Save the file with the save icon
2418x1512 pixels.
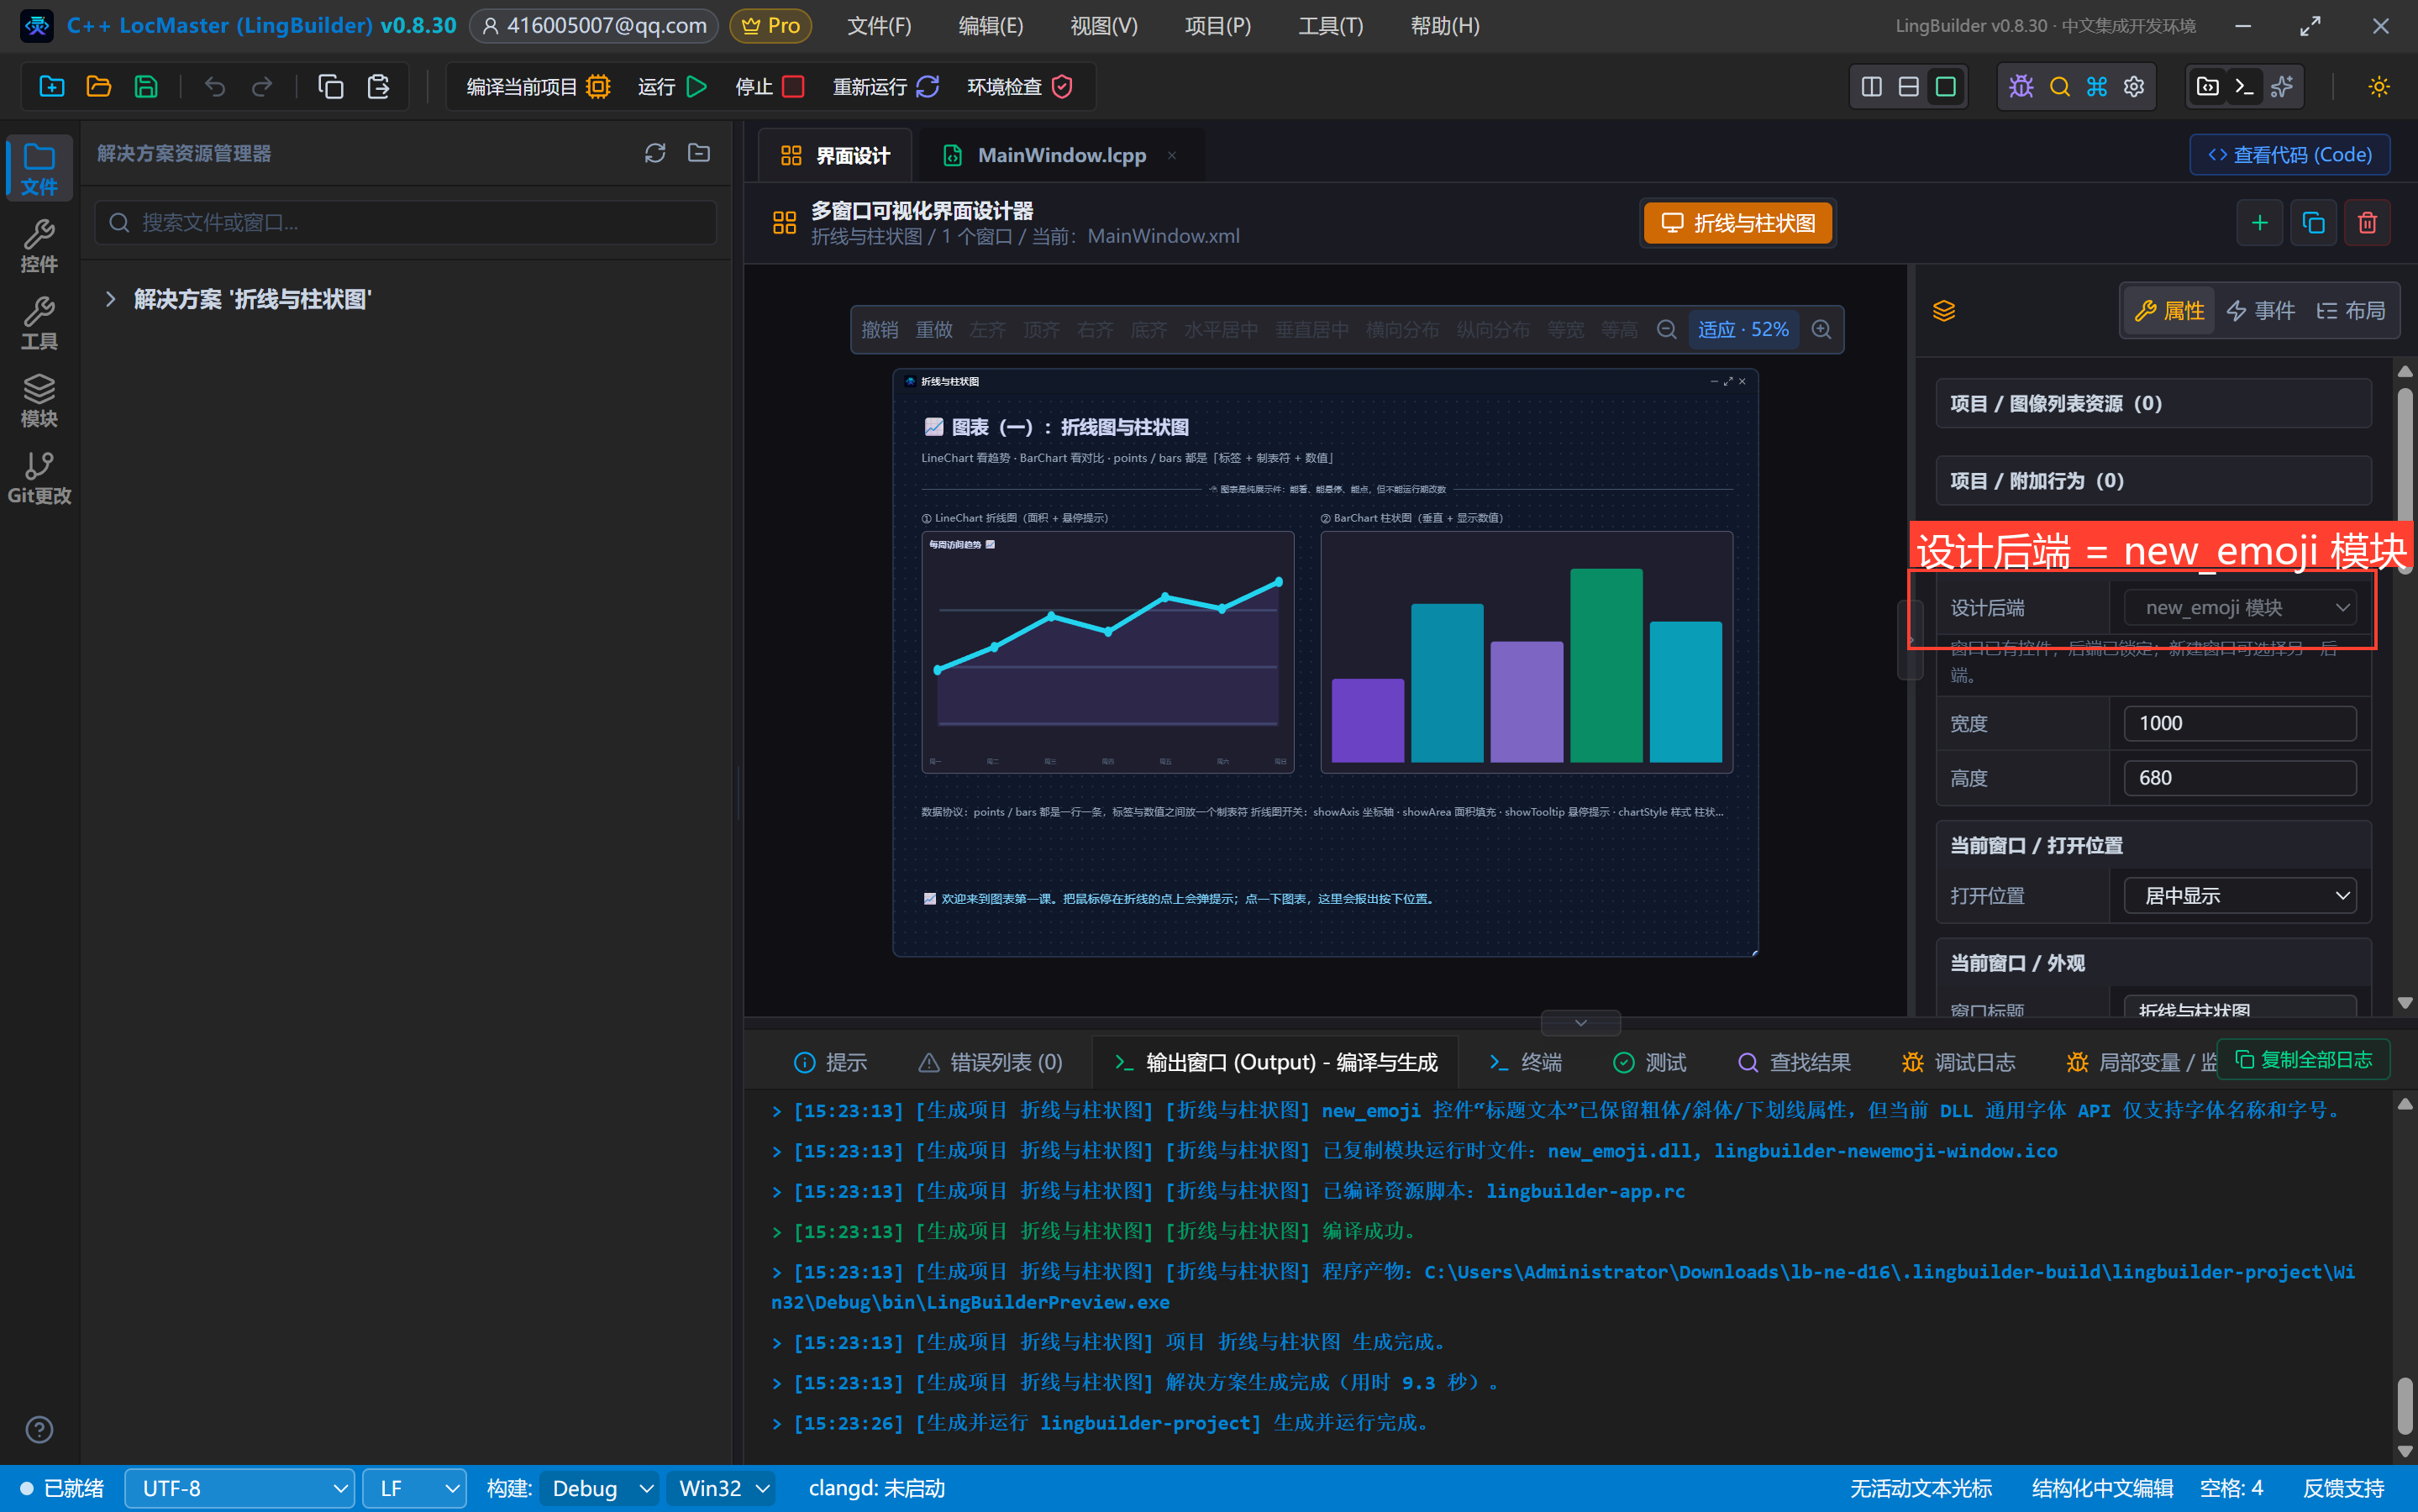point(146,87)
